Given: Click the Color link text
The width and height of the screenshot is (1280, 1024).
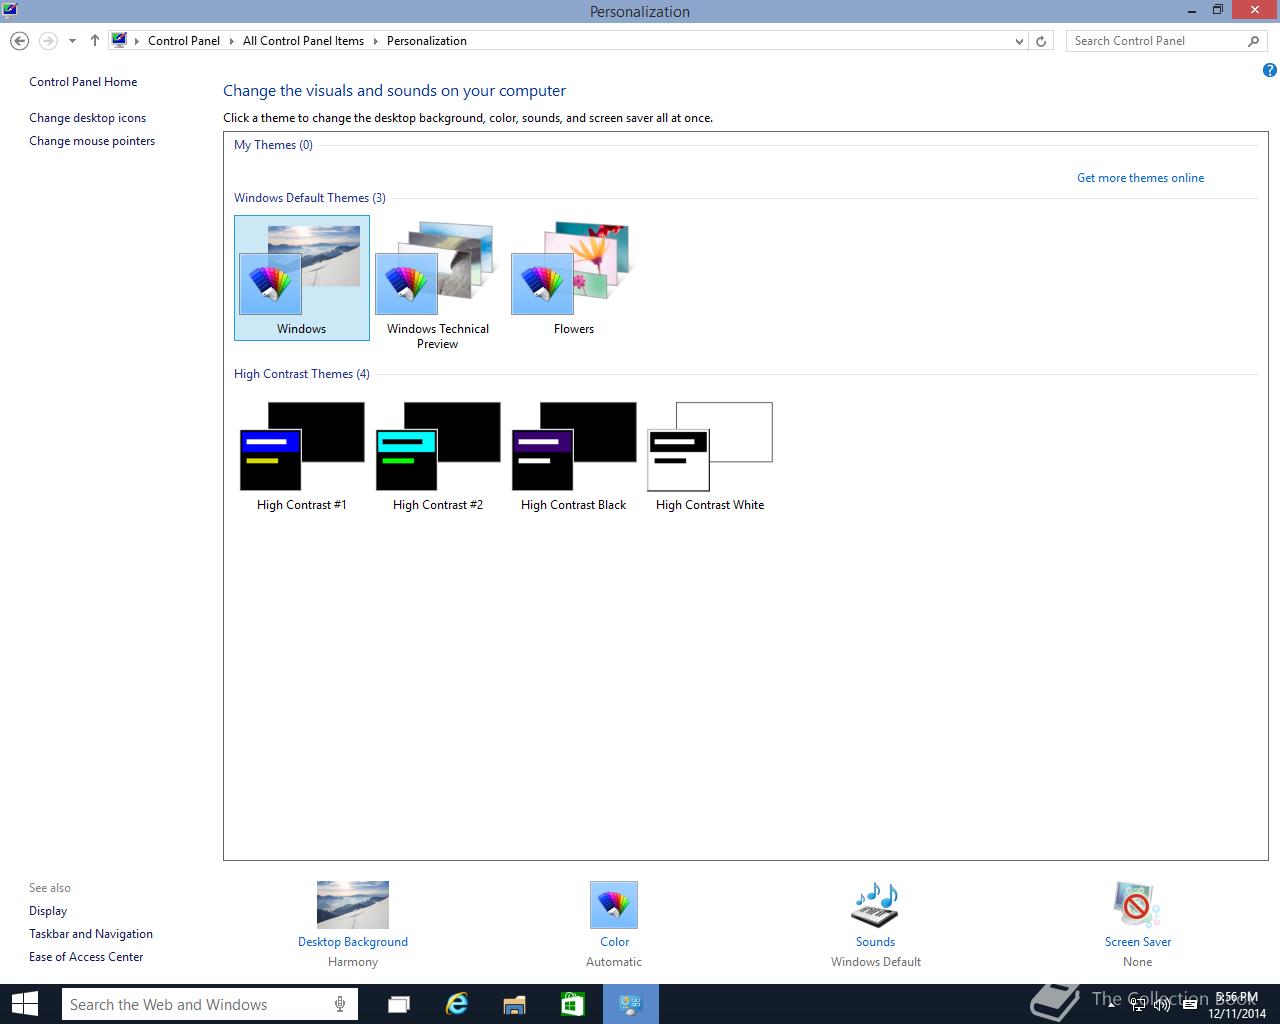Looking at the screenshot, I should (614, 942).
